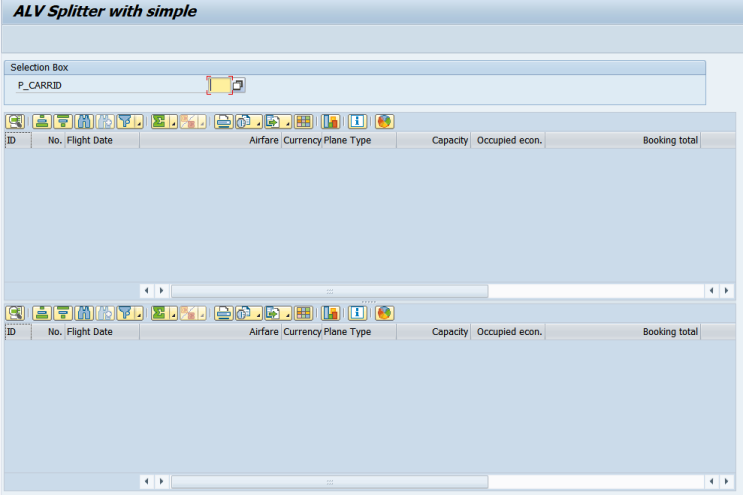Click Find Next icon in lower grid toolbar
Screen dimensions: 743x495
click(x=105, y=313)
